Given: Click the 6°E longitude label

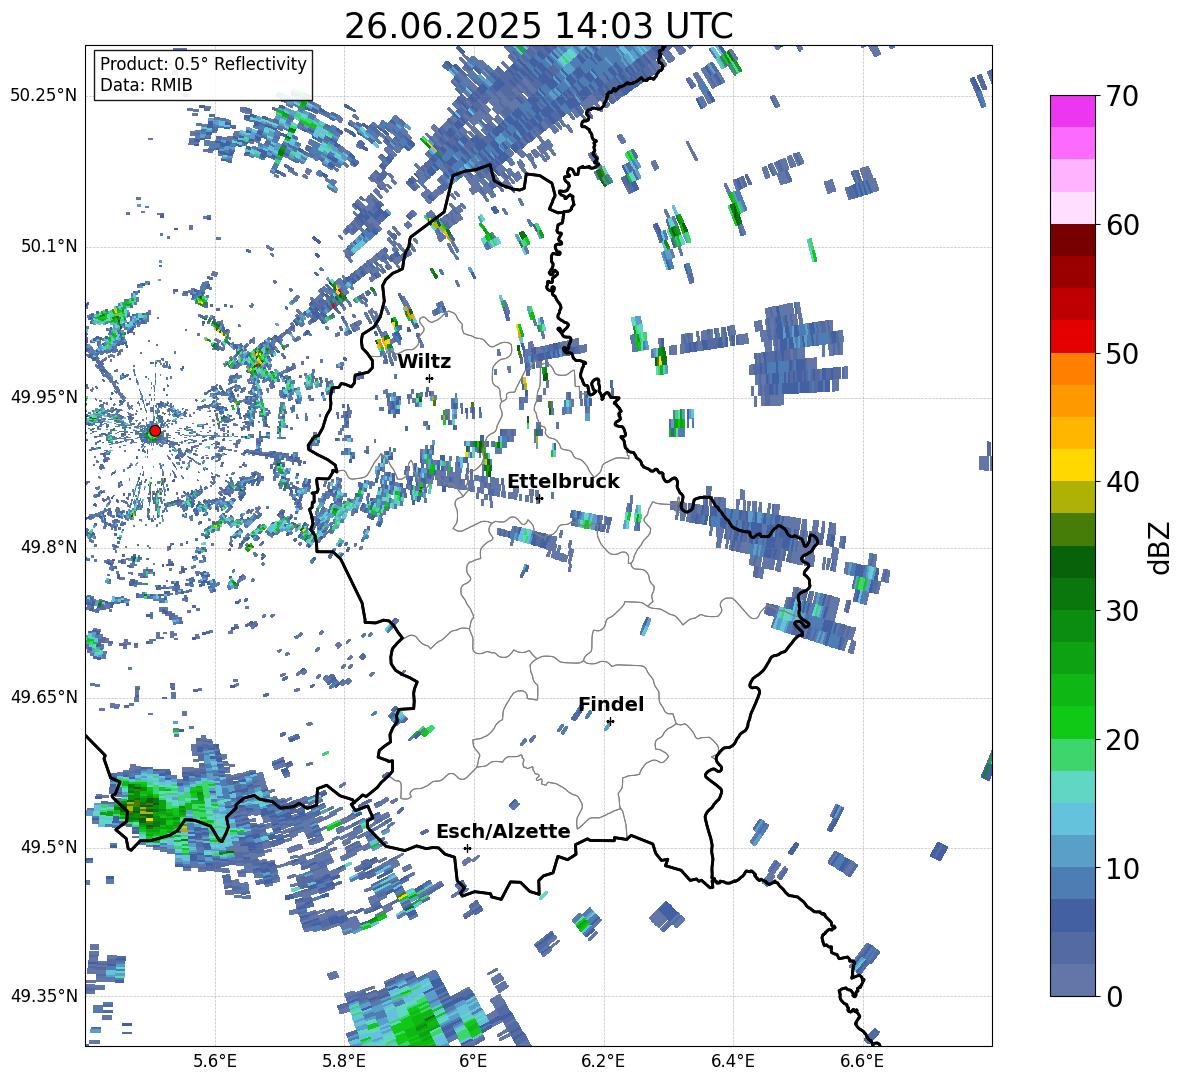Looking at the screenshot, I should 473,1061.
